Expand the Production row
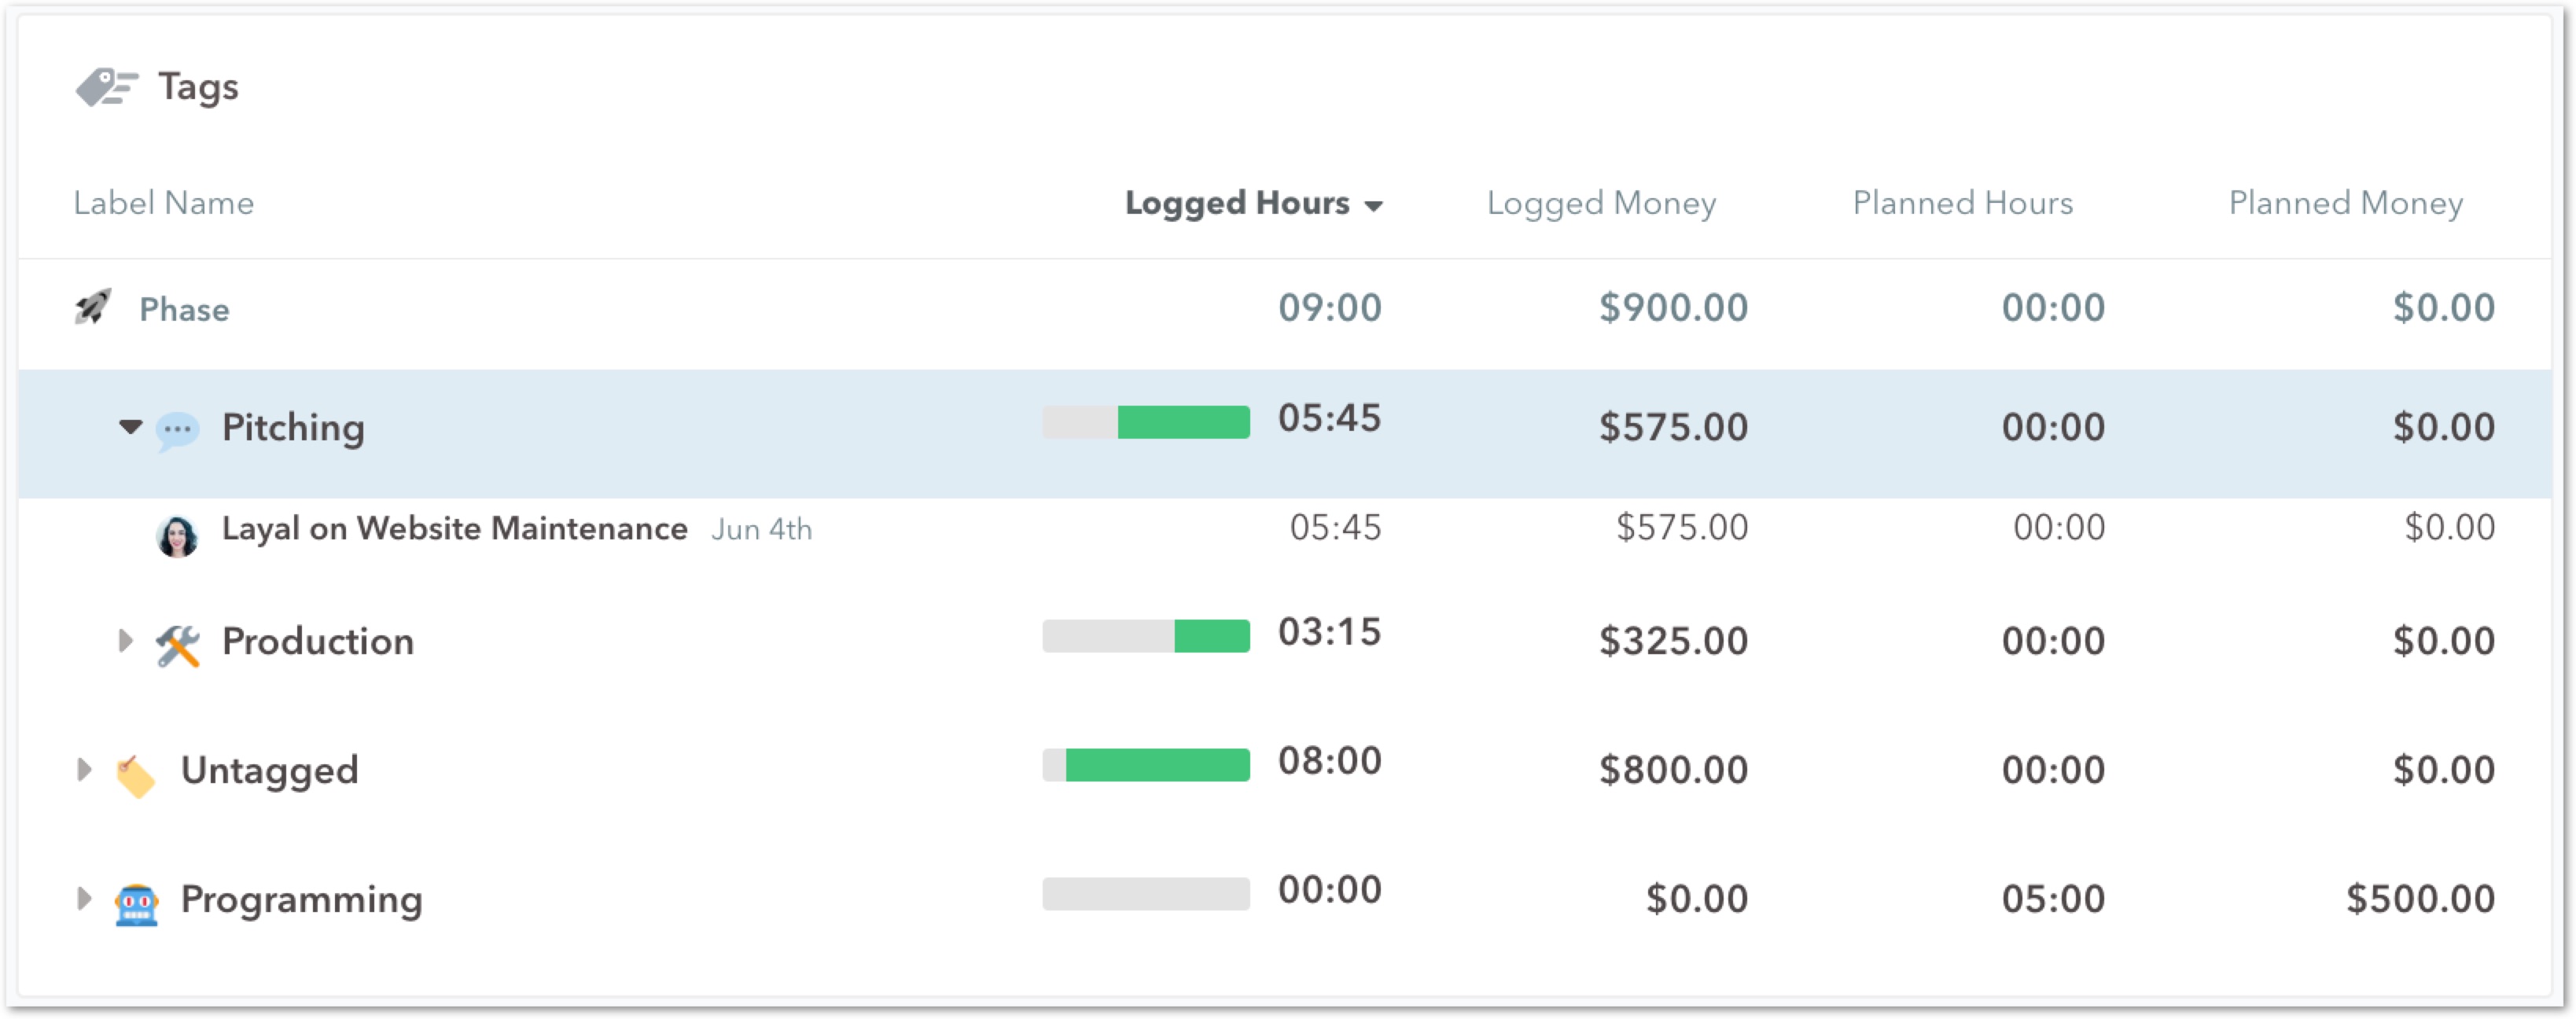 click(x=125, y=640)
